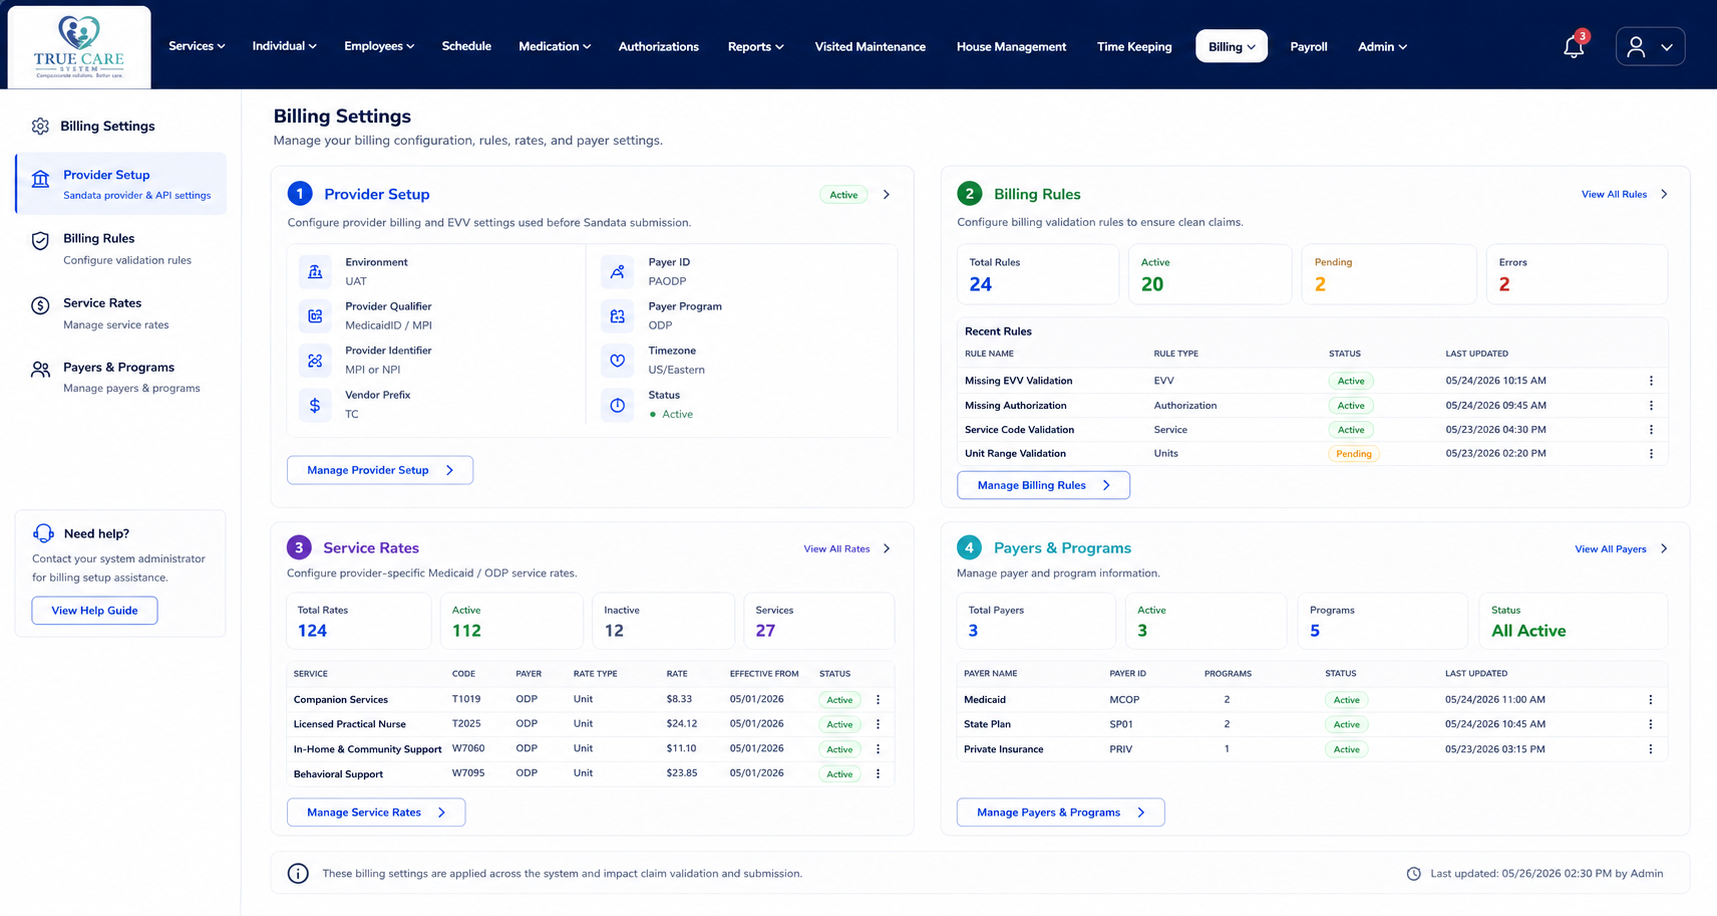Click Provider Setup bank icon in sidebar
Screen dimensions: 1717x916
click(x=40, y=179)
